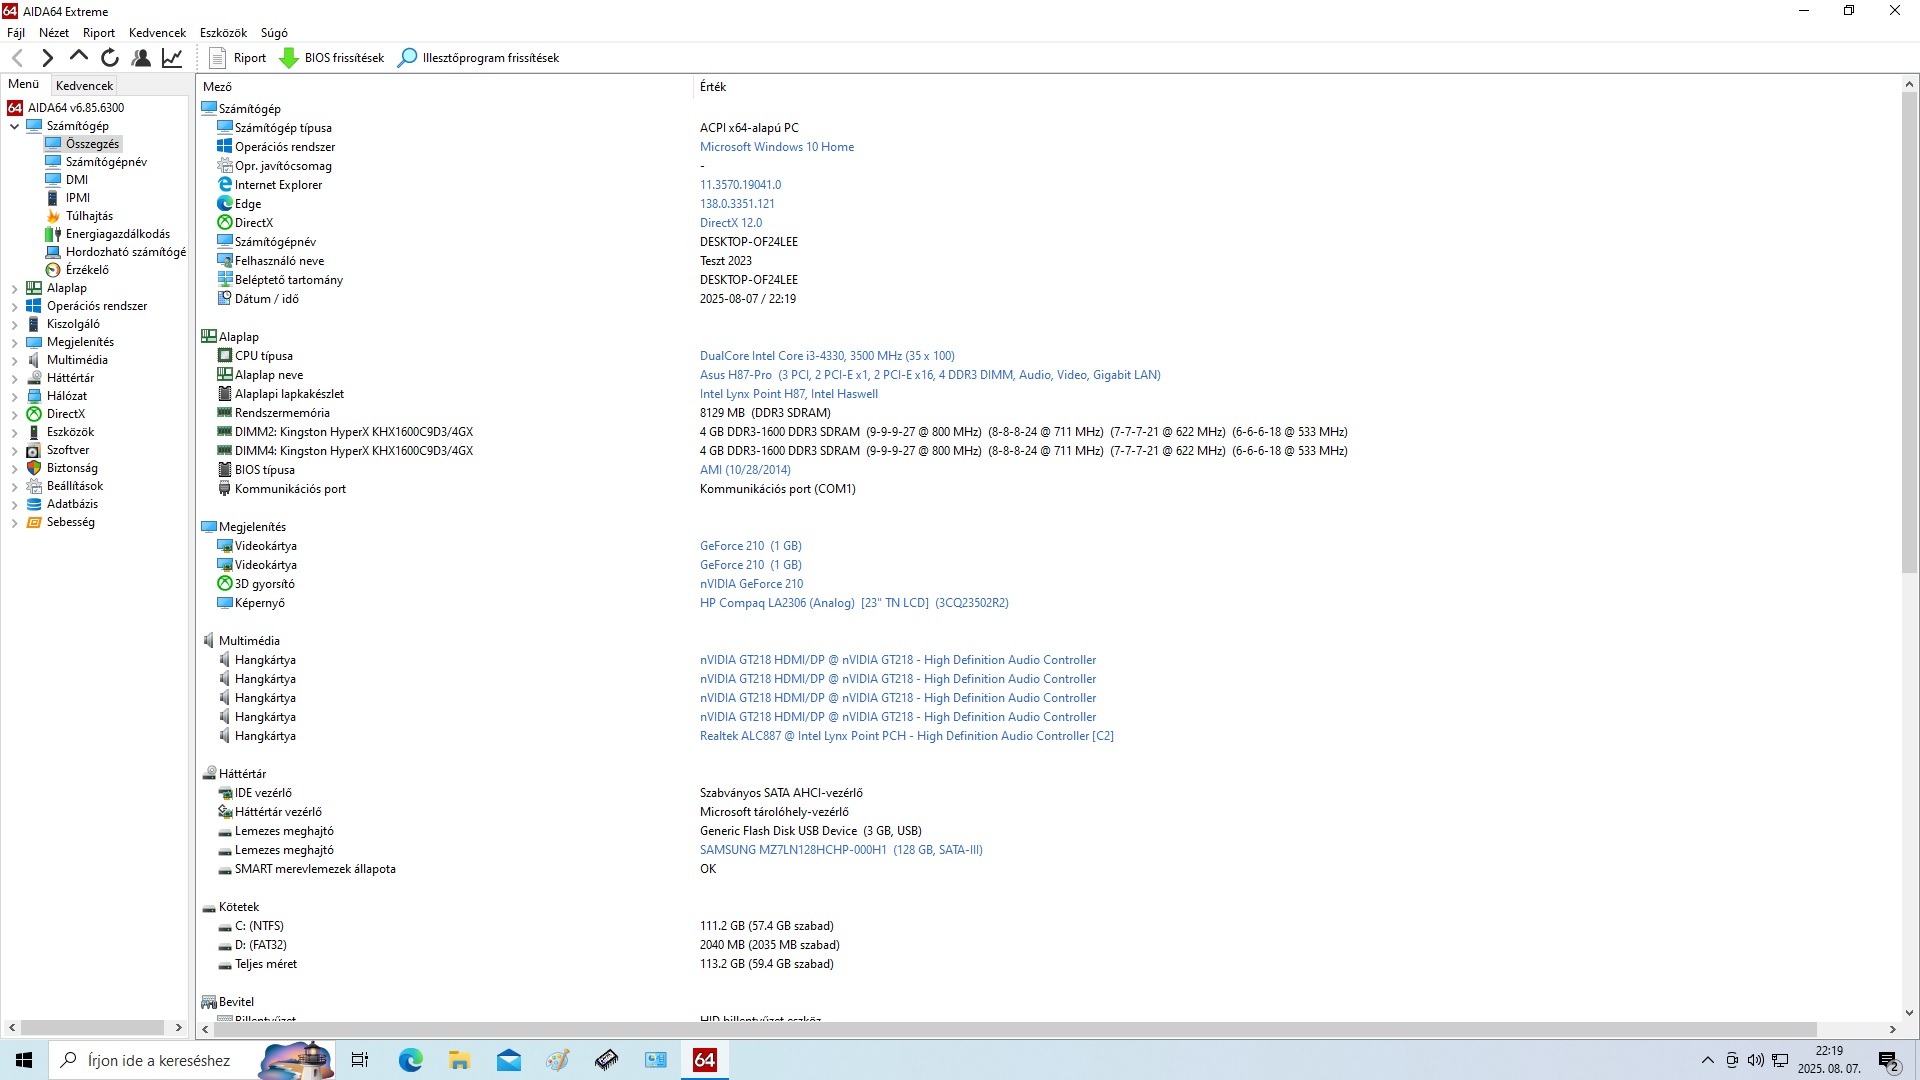
Task: Expand the Alaplap tree node
Action: click(x=14, y=289)
